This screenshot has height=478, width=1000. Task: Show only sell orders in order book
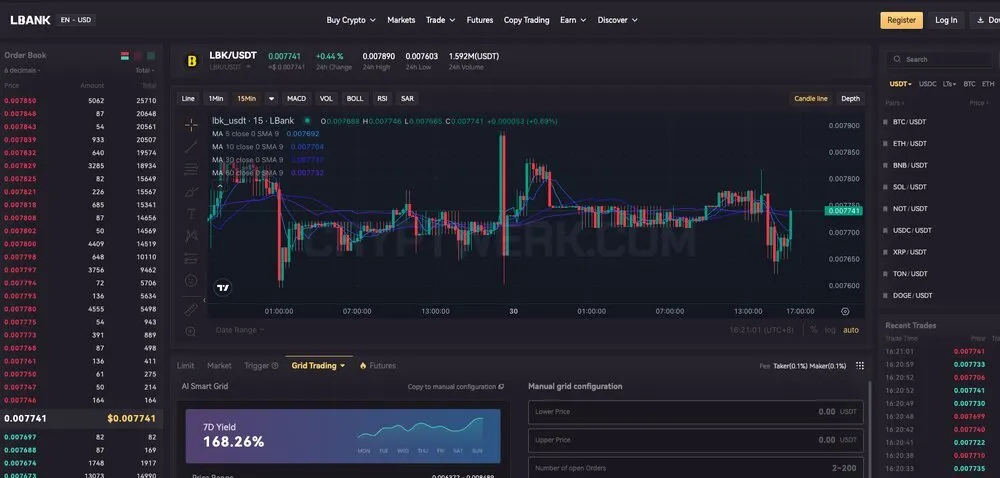138,56
